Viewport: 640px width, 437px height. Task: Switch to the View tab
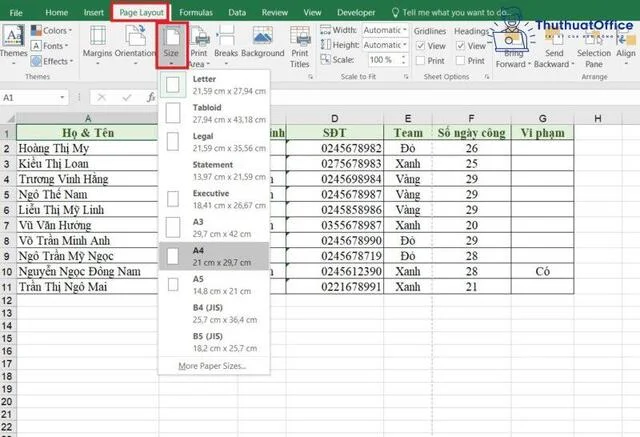[312, 13]
